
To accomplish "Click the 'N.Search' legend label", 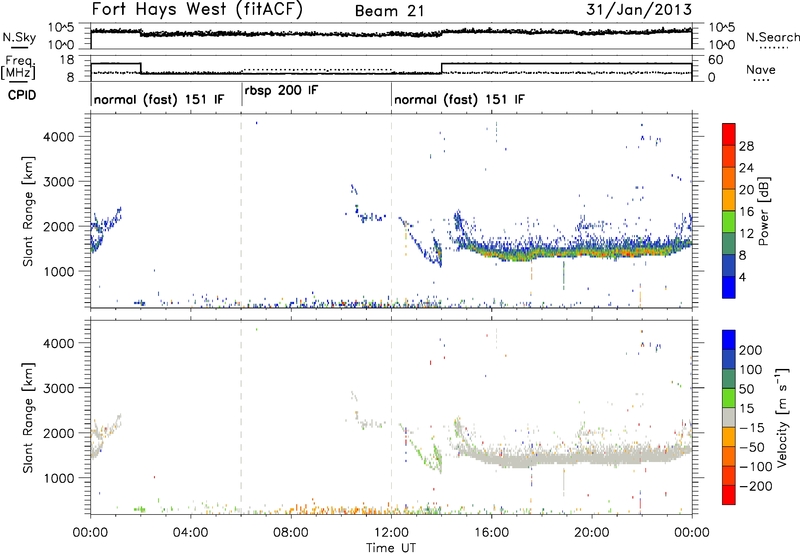I will click(772, 37).
